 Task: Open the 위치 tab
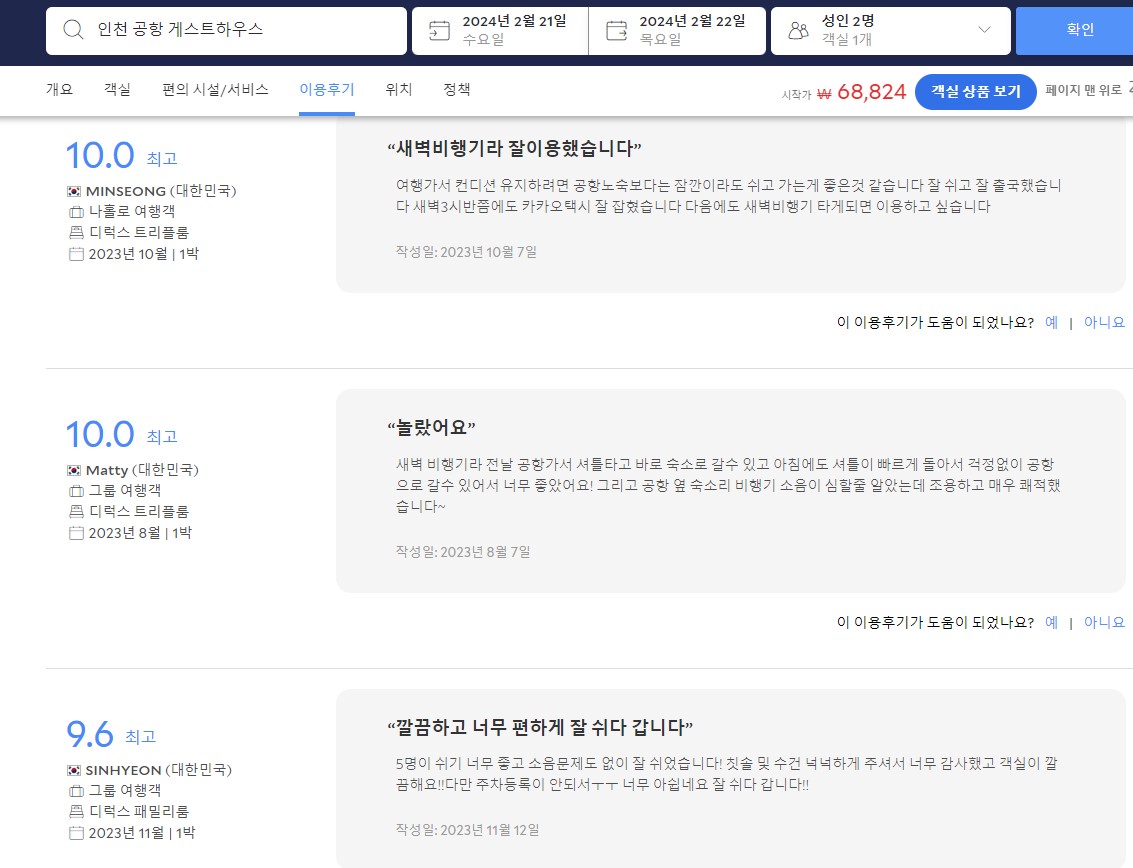397,89
